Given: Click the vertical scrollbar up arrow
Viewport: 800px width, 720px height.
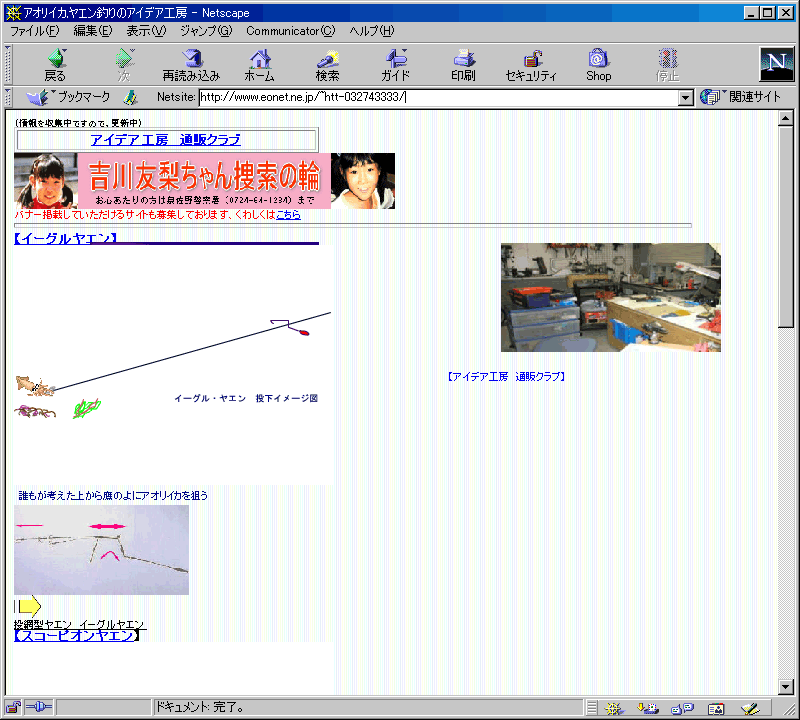Looking at the screenshot, I should (786, 118).
